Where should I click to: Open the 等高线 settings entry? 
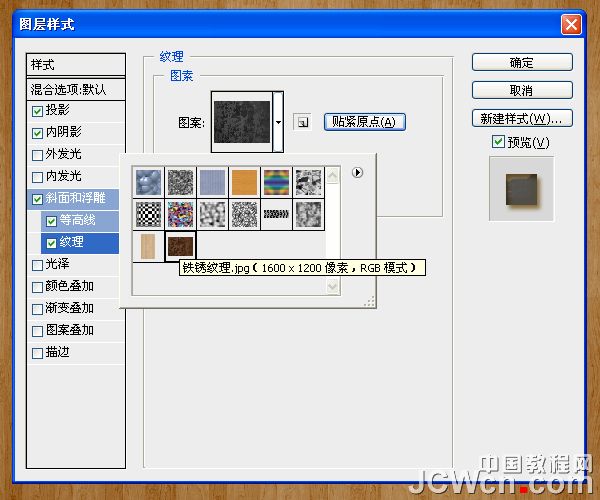point(77,220)
